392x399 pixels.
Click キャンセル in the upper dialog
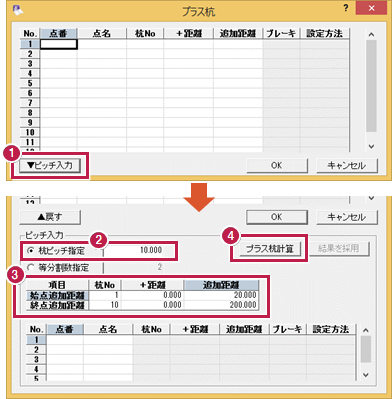(347, 166)
